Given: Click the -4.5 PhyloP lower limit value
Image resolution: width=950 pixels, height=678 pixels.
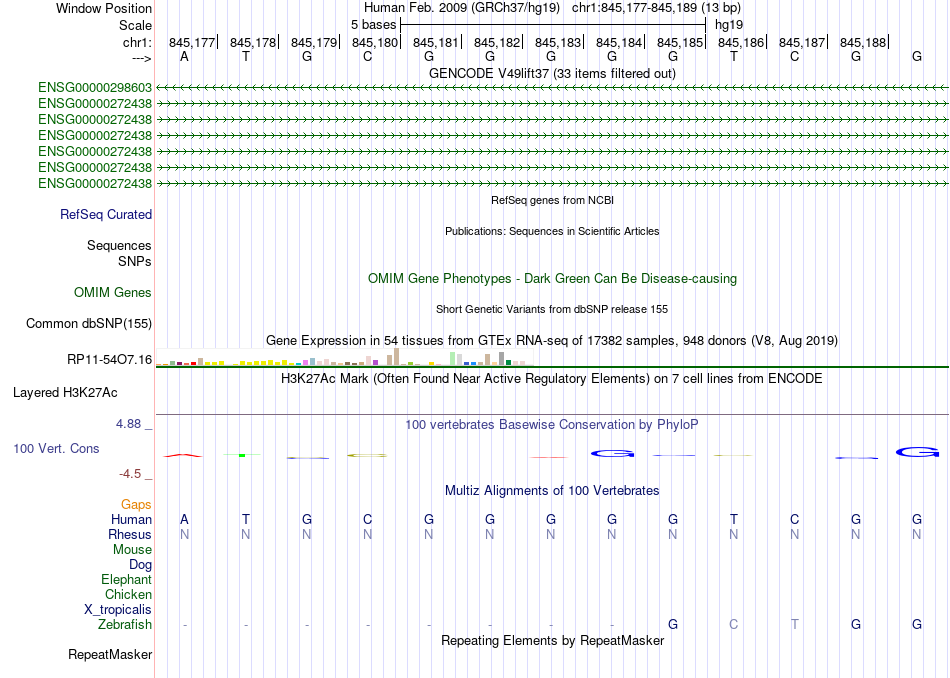Looking at the screenshot, I should 130,474.
